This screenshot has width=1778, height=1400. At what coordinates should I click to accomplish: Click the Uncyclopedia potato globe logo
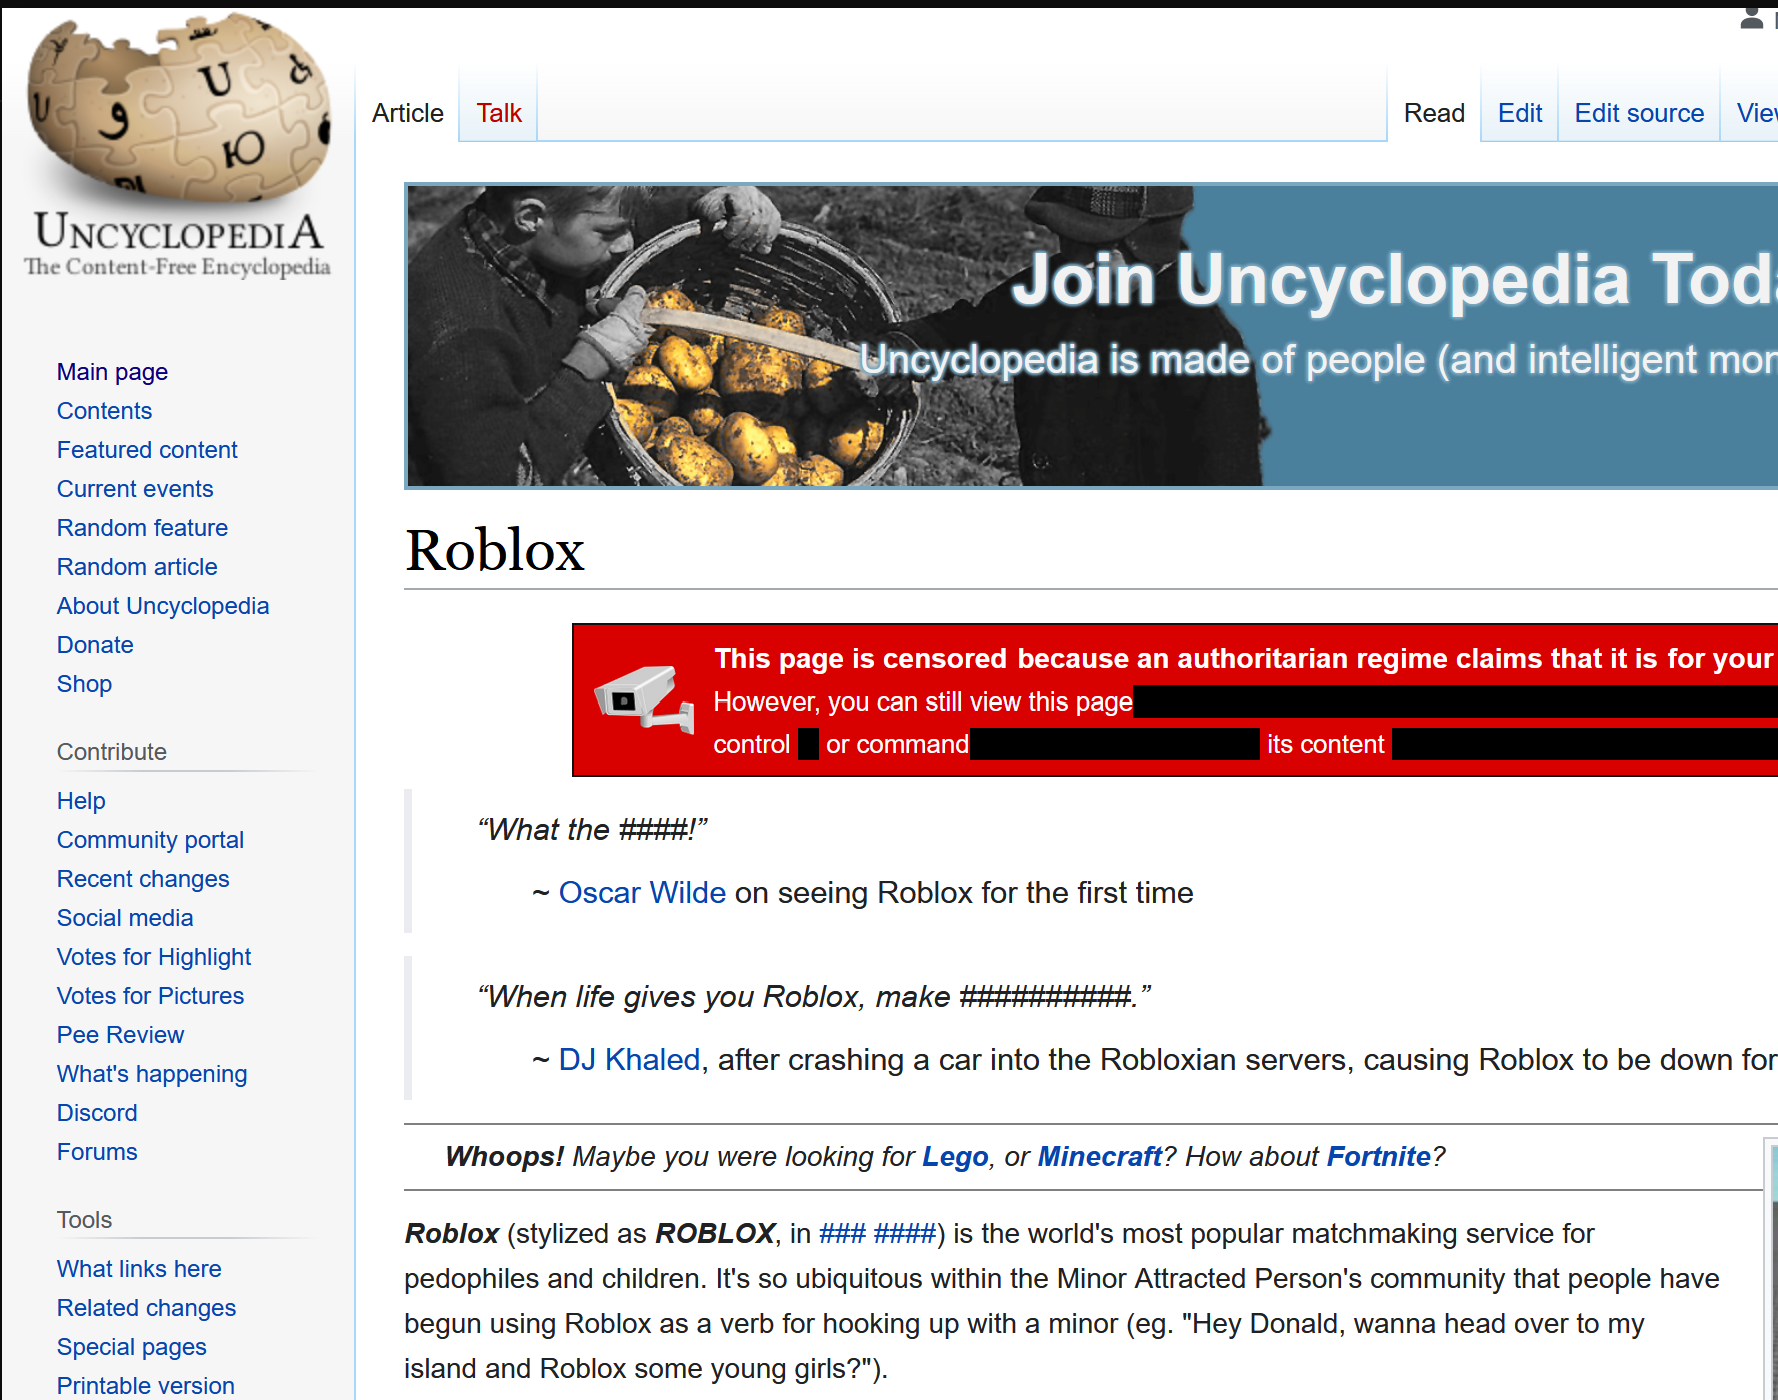[x=179, y=107]
